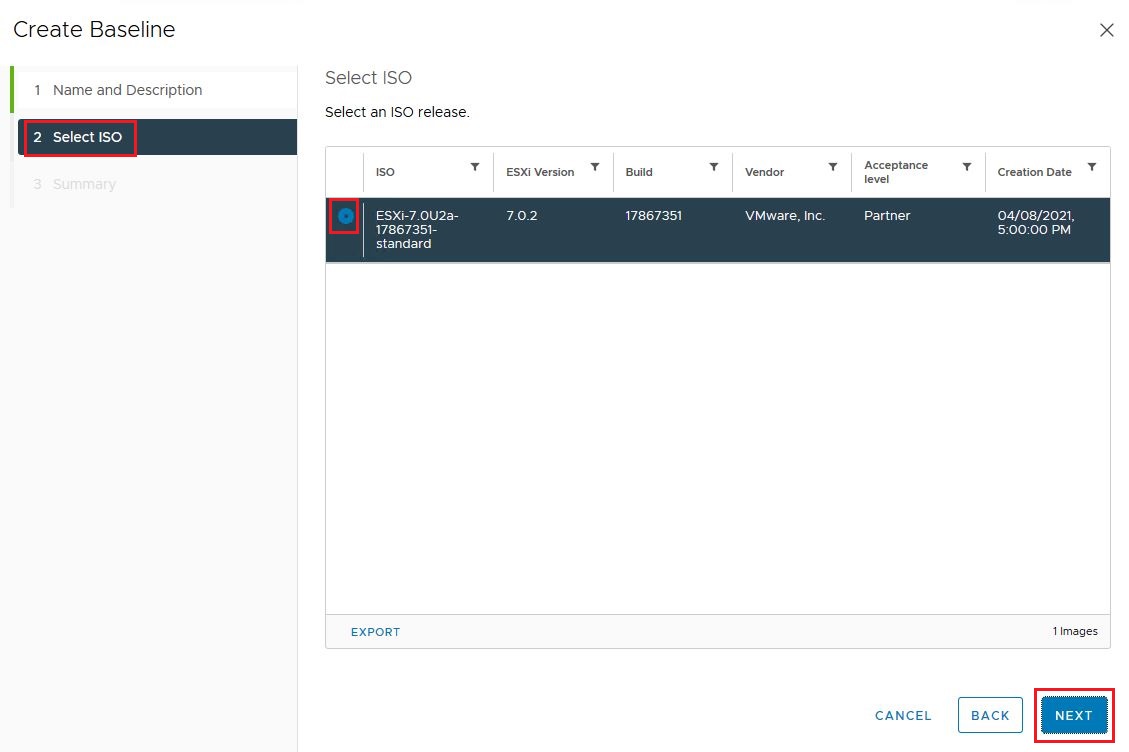Select the ESXi-7.0U2a ISO radio button
The height and width of the screenshot is (752, 1129).
pos(346,216)
